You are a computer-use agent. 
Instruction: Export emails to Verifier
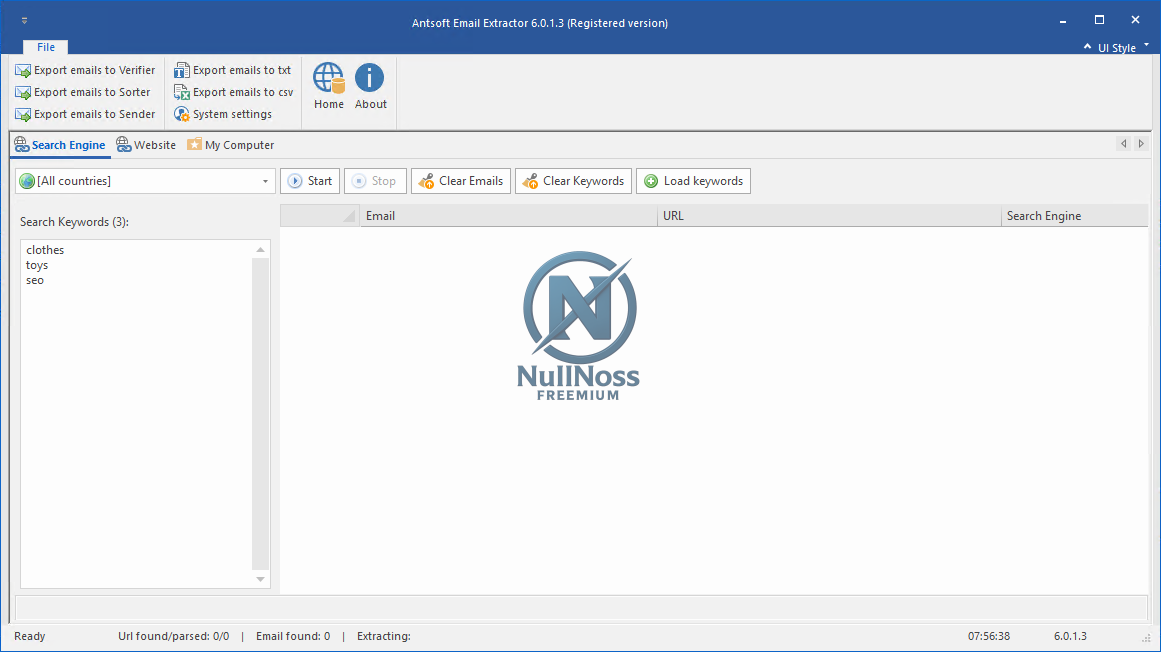[x=85, y=70]
